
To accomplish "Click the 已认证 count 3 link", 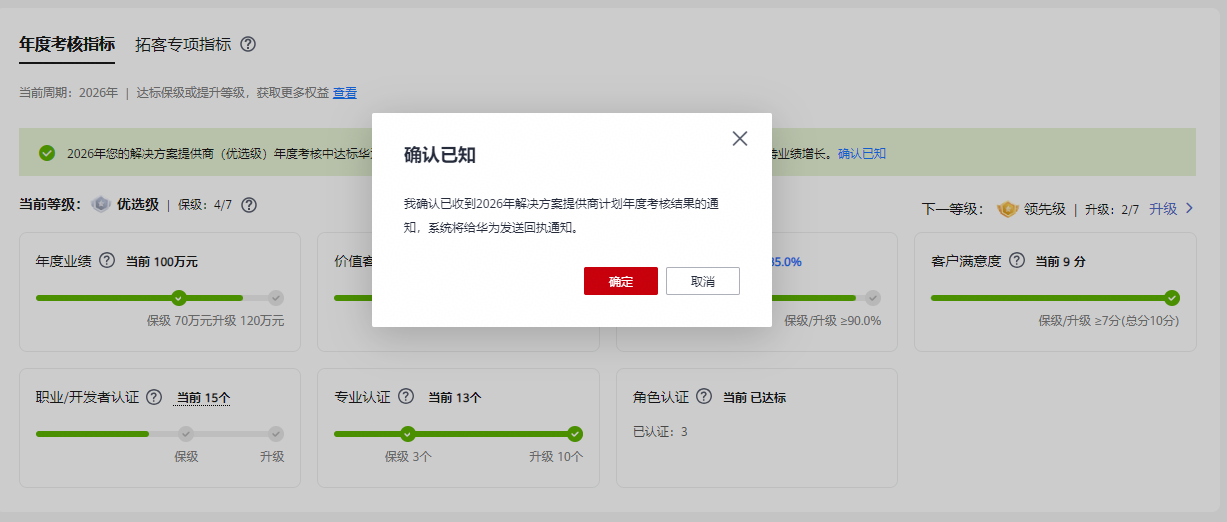I will tap(684, 432).
